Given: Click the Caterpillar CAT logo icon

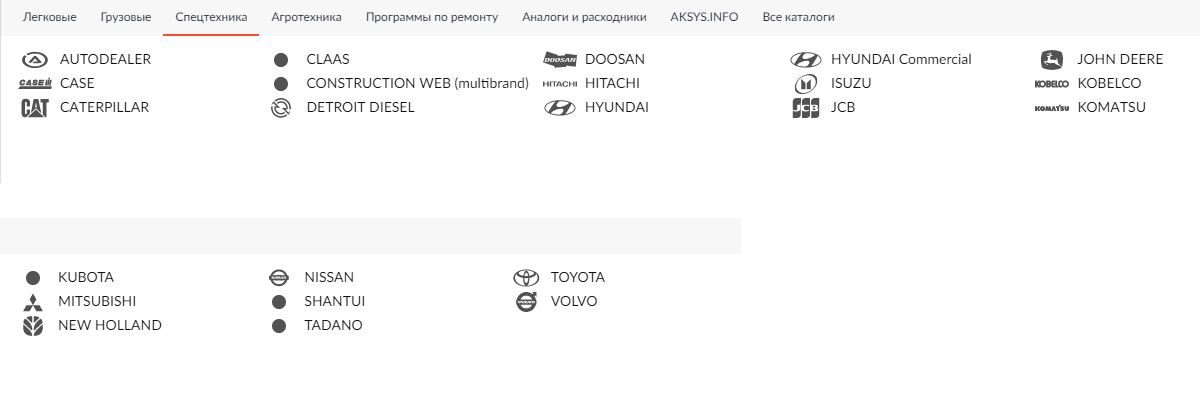Looking at the screenshot, I should (x=34, y=108).
